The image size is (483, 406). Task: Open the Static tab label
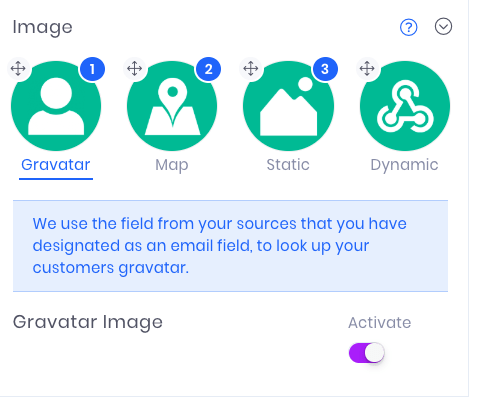pos(288,165)
